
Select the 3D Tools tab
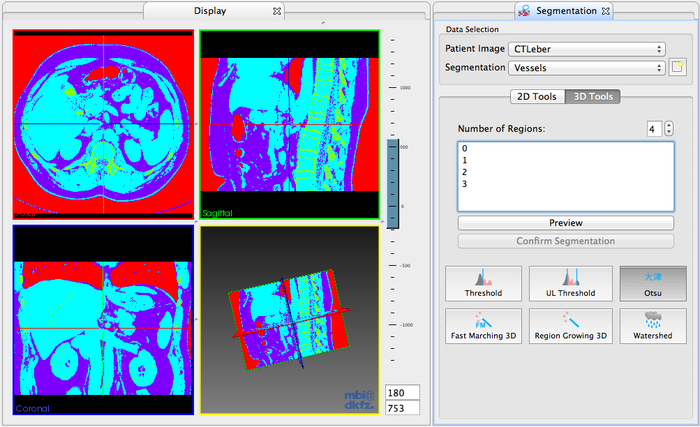pyautogui.click(x=591, y=97)
